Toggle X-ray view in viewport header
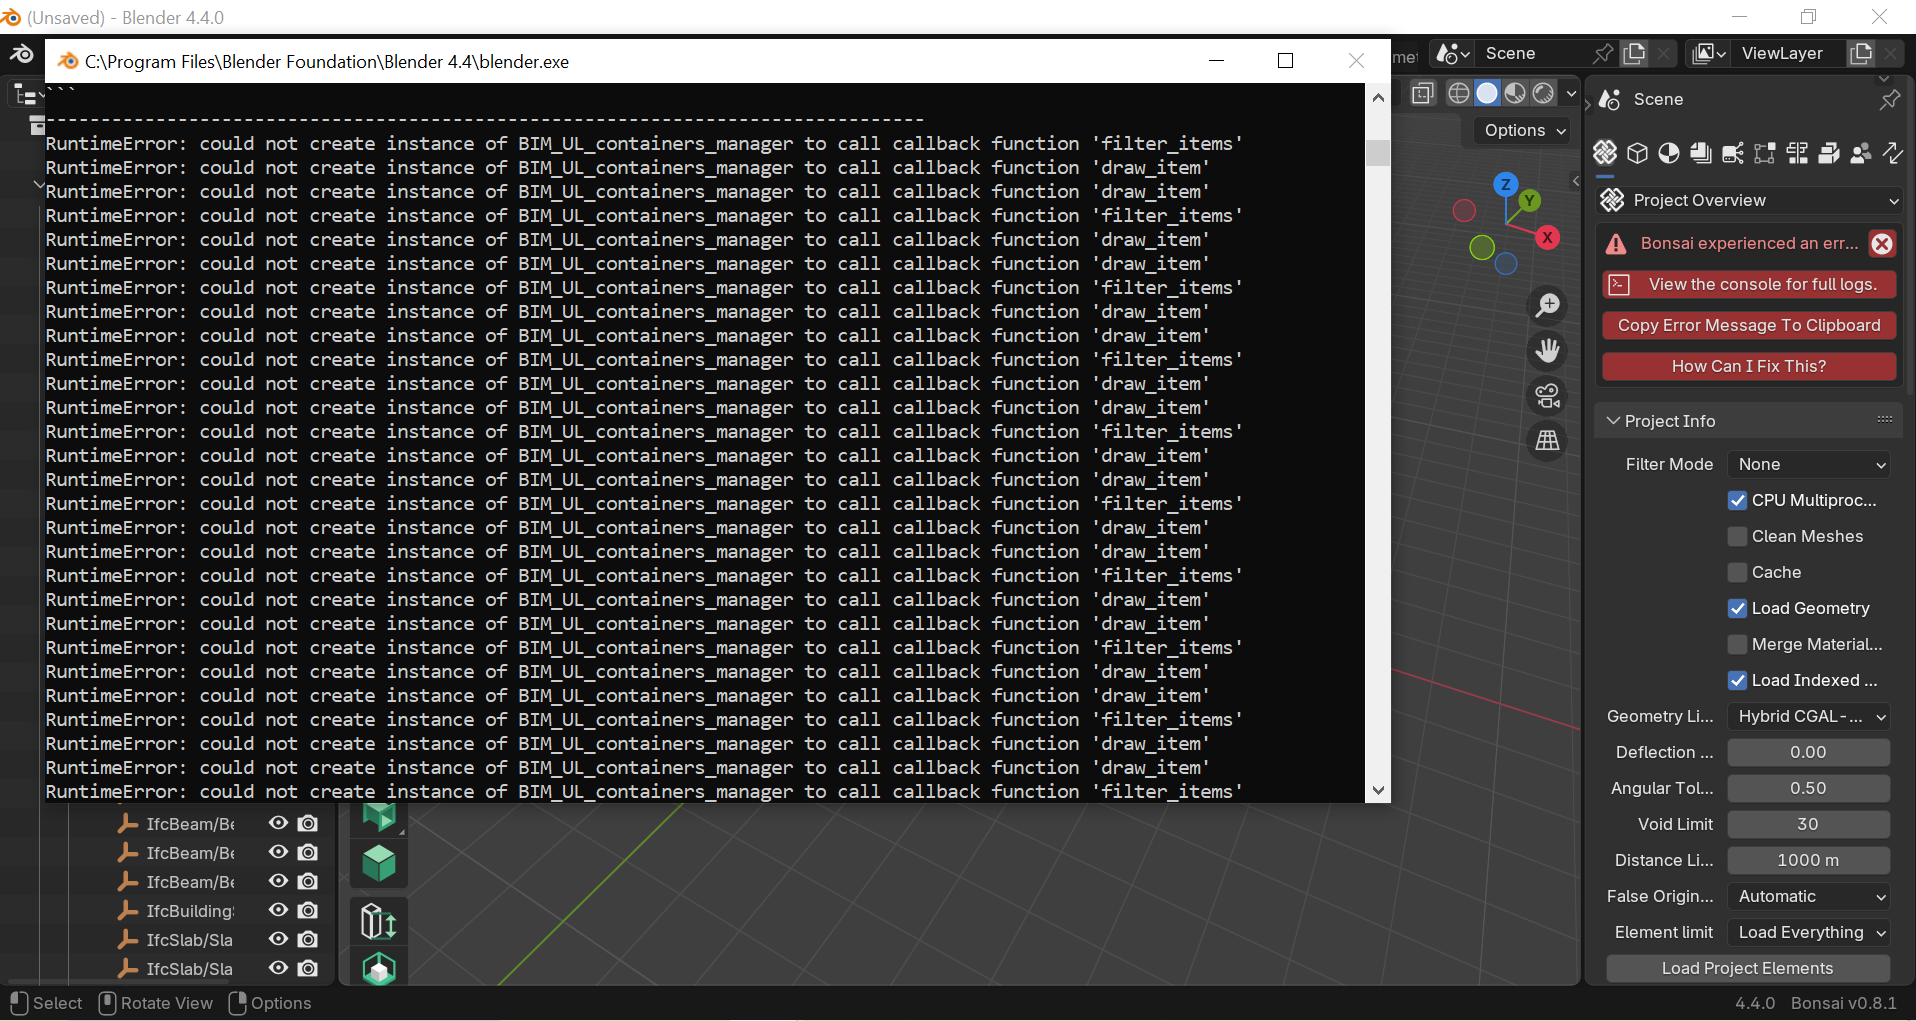The image size is (1916, 1021). pos(1423,93)
